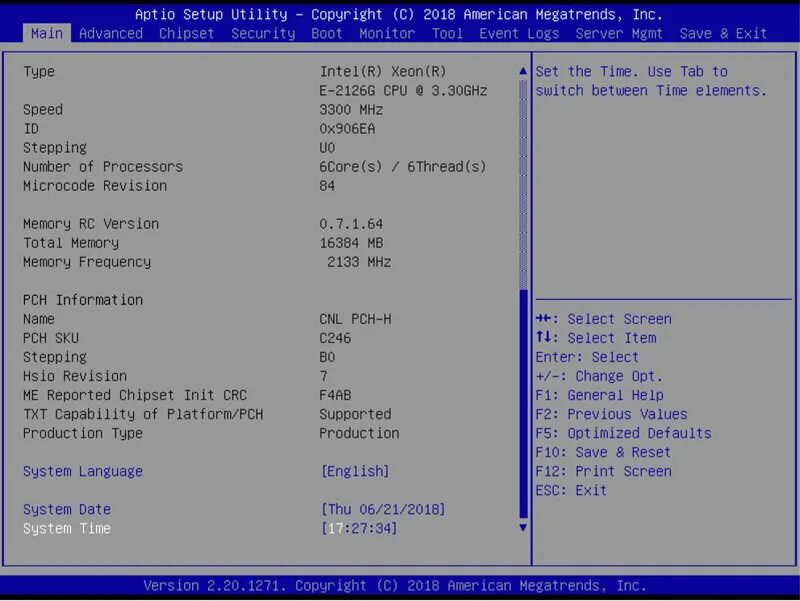Click the hatched scrollbar track area
800x601 pixels.
(523, 185)
